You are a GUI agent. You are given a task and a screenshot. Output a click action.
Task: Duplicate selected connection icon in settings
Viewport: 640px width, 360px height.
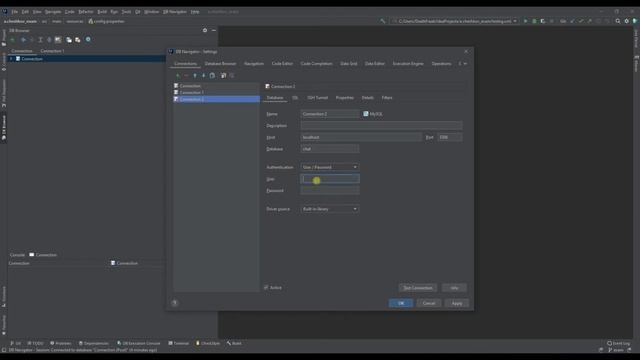(x=212, y=76)
